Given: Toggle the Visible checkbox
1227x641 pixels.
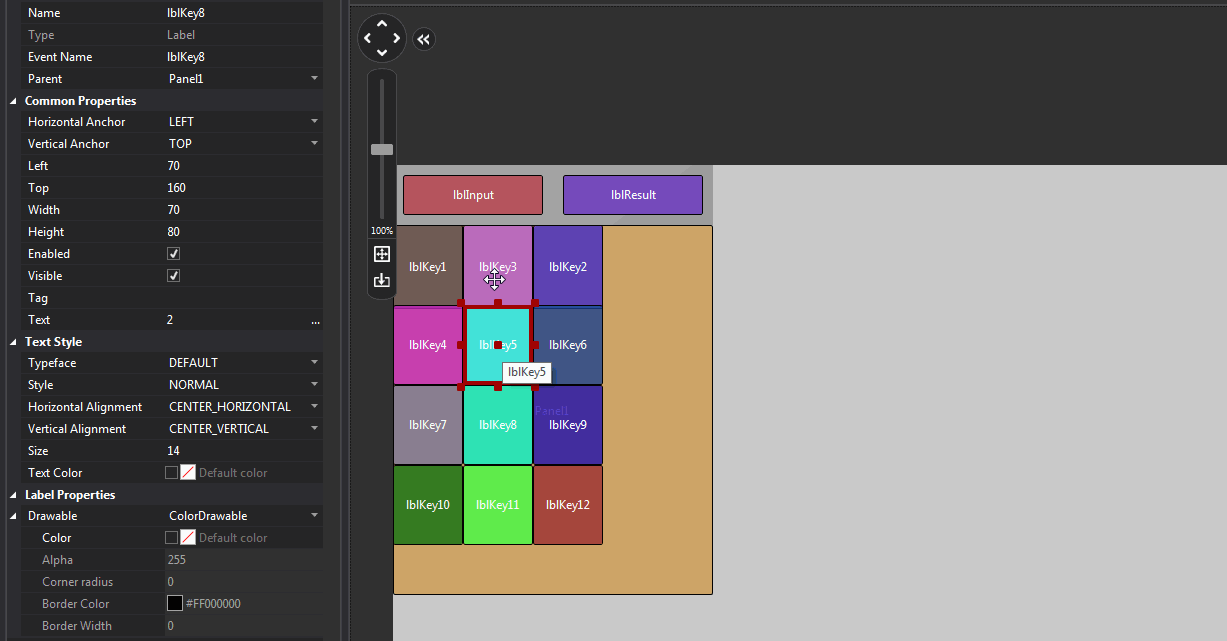Looking at the screenshot, I should (173, 276).
